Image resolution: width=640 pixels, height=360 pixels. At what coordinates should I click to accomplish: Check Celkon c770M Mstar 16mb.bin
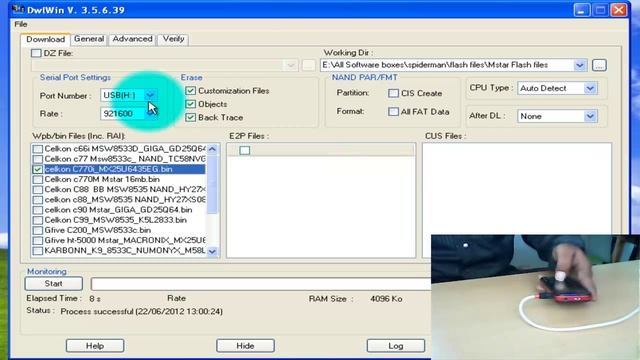click(x=38, y=180)
